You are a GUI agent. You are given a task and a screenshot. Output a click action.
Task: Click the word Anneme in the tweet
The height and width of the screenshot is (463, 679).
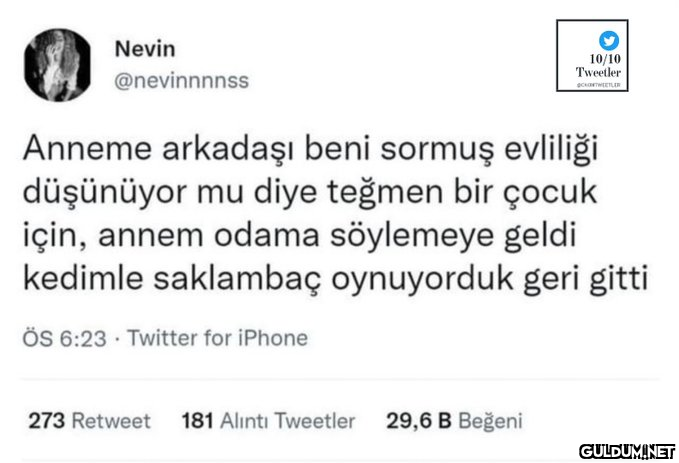(x=79, y=149)
